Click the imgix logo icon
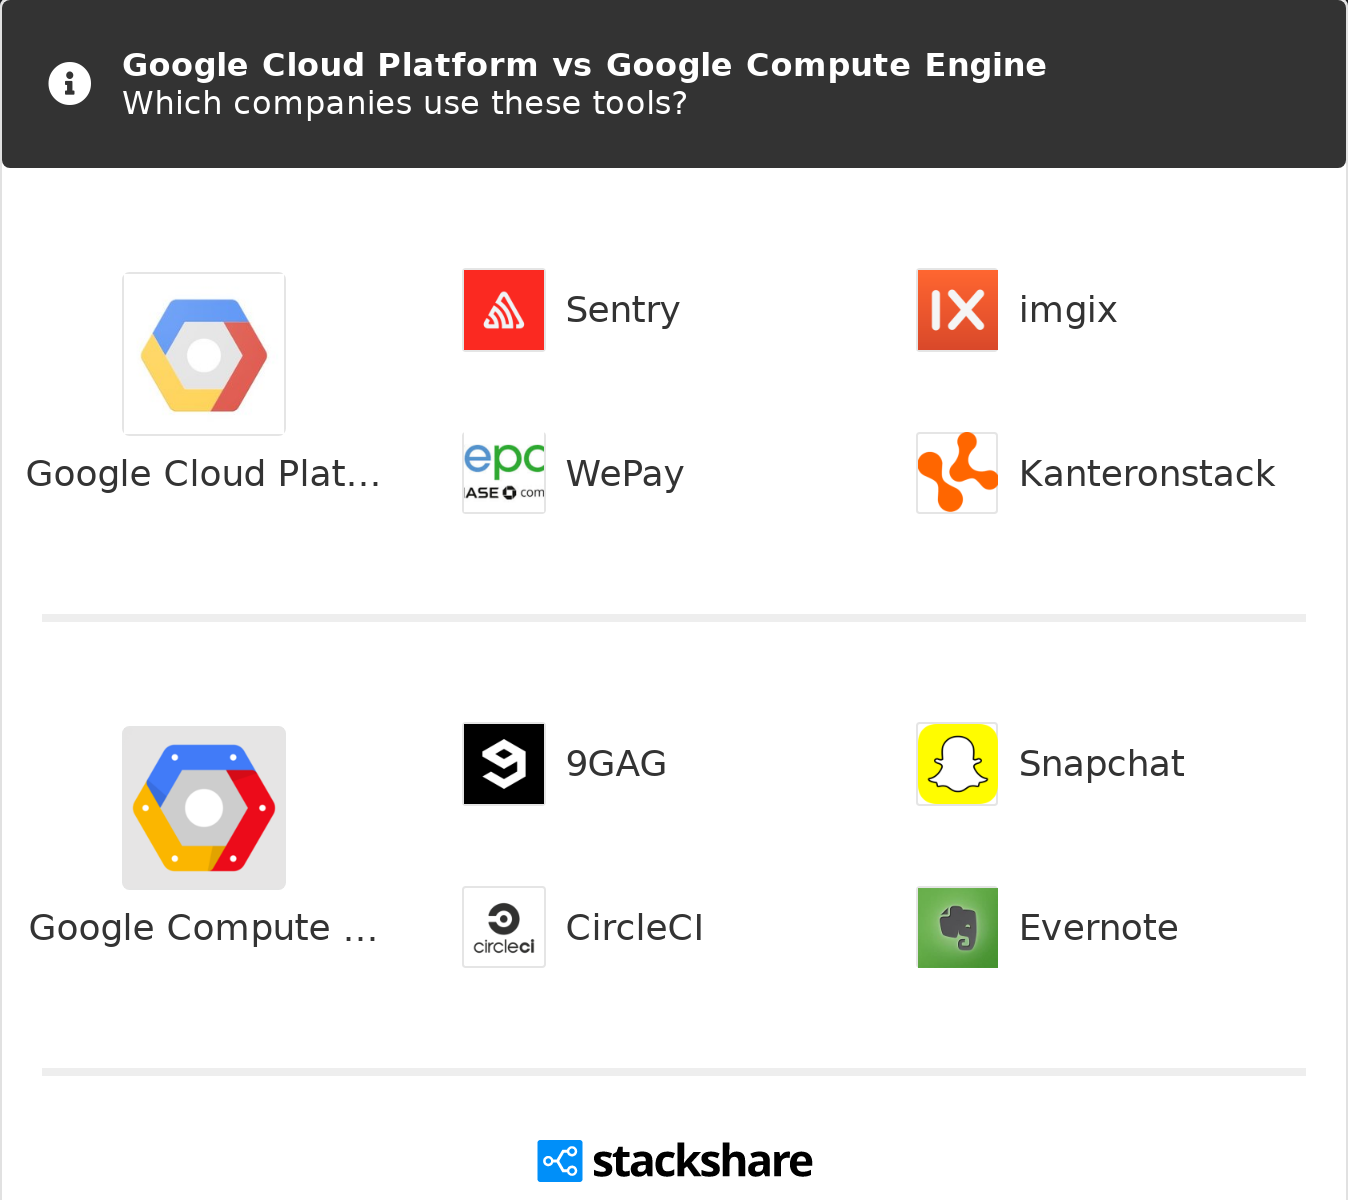 [x=957, y=310]
